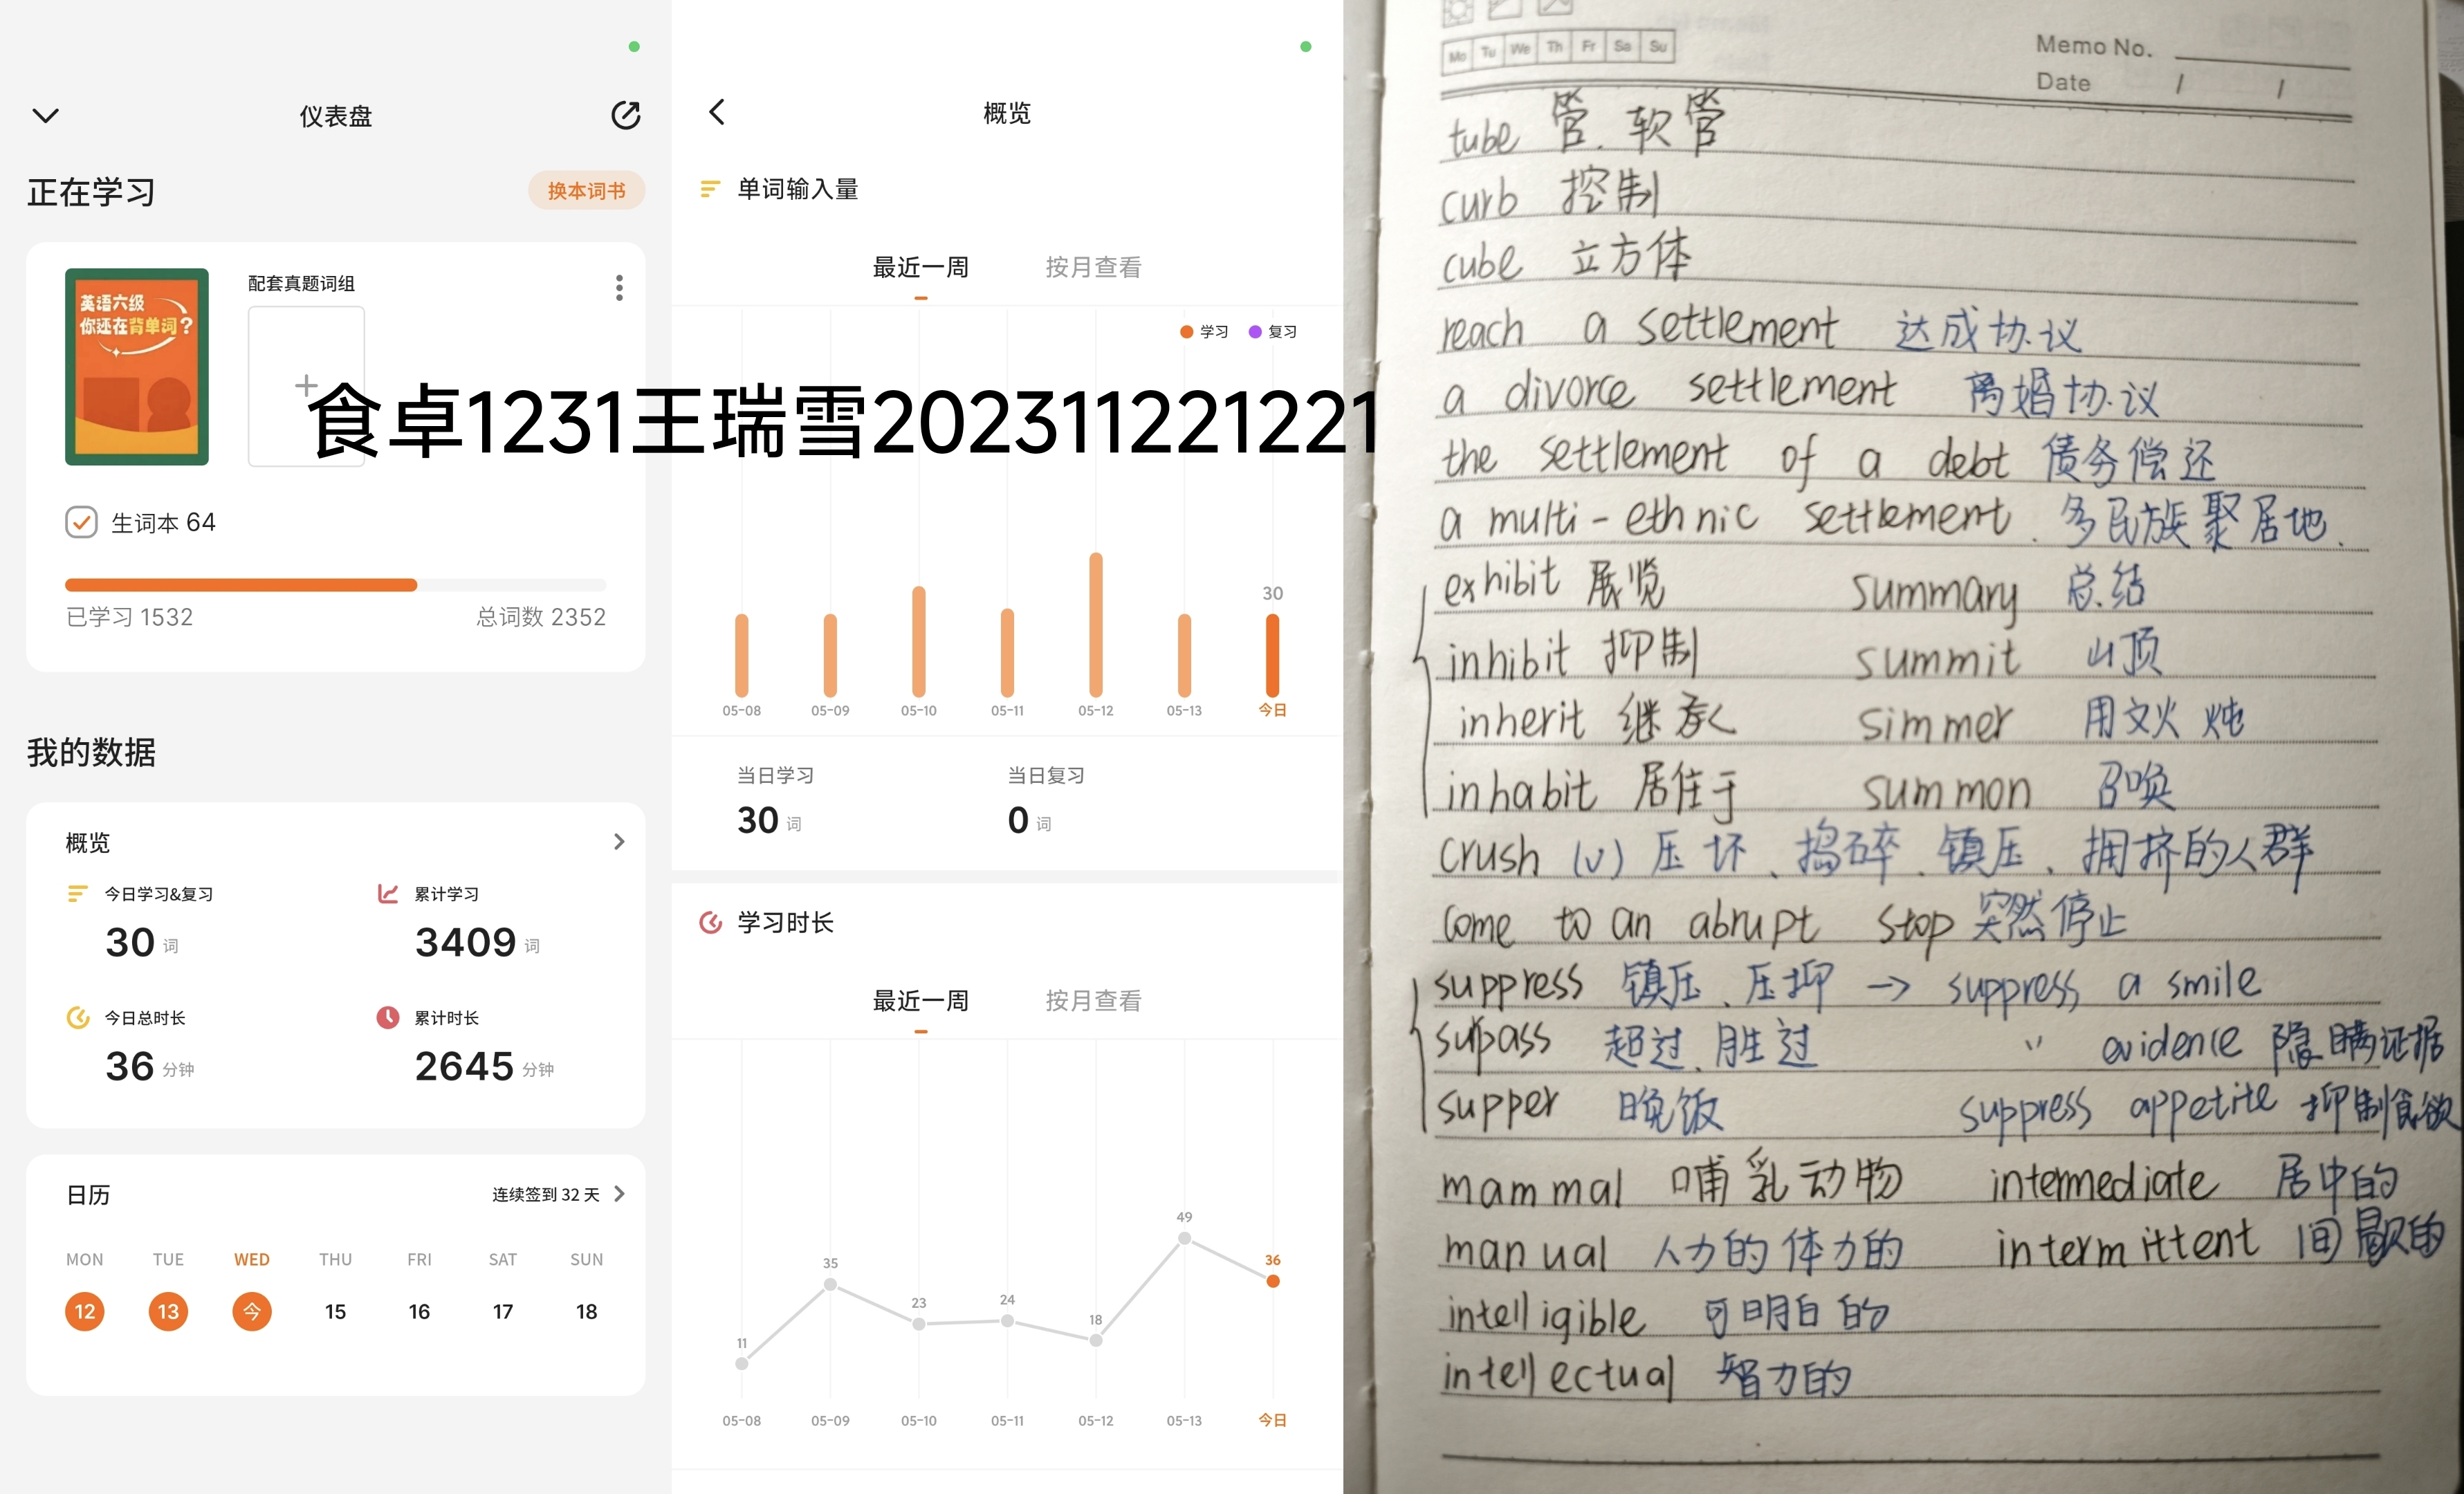Add word group via plus box
The width and height of the screenshot is (2464, 1494).
[x=306, y=385]
